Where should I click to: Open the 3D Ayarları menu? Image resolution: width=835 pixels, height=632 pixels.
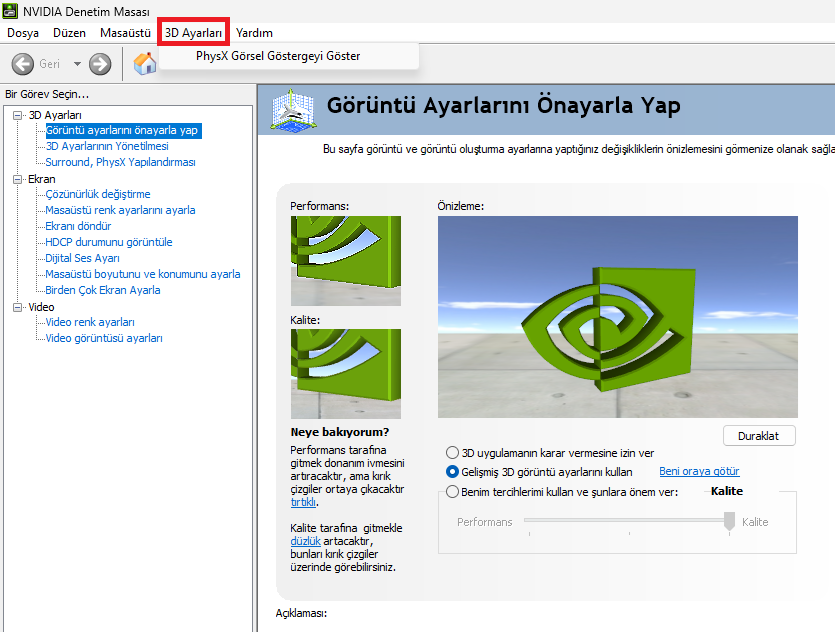(x=193, y=33)
